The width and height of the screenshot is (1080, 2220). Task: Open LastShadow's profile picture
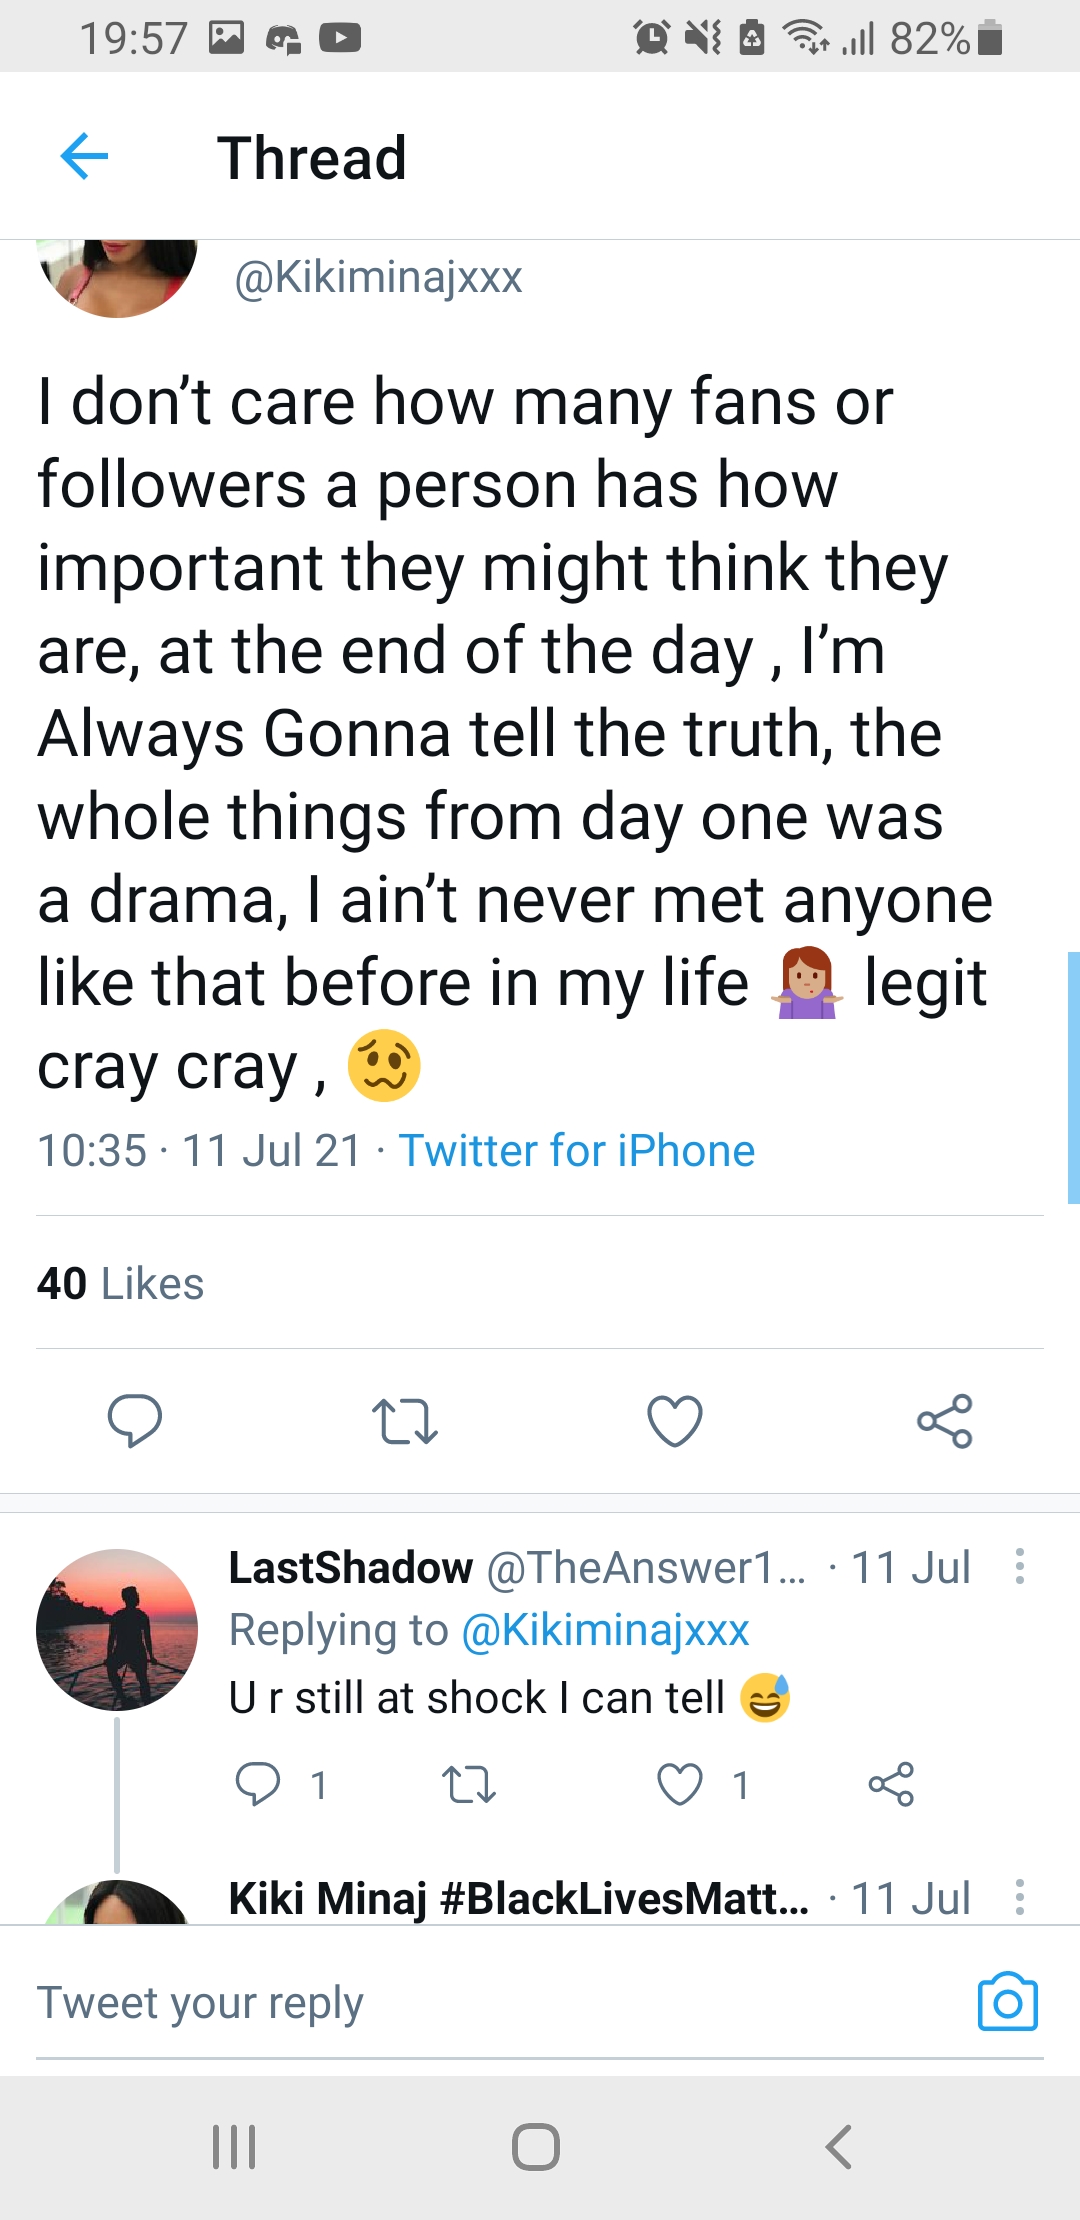117,1629
